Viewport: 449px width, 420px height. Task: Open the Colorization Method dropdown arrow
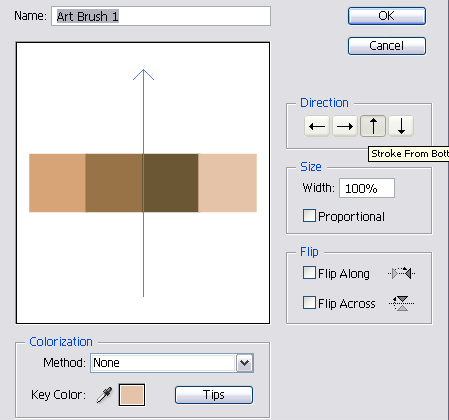point(245,363)
